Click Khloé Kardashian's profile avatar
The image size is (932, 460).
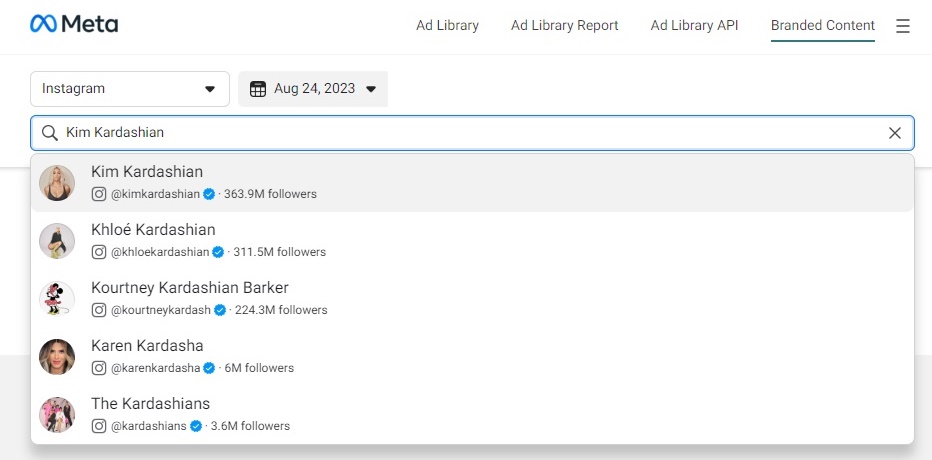click(x=57, y=241)
